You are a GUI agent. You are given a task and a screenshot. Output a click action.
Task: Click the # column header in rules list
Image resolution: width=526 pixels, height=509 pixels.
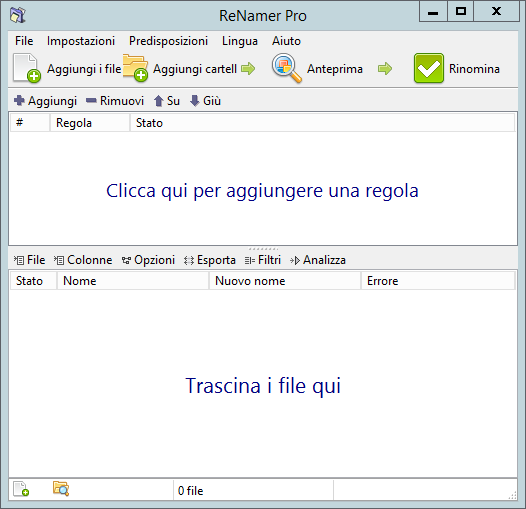[30, 123]
